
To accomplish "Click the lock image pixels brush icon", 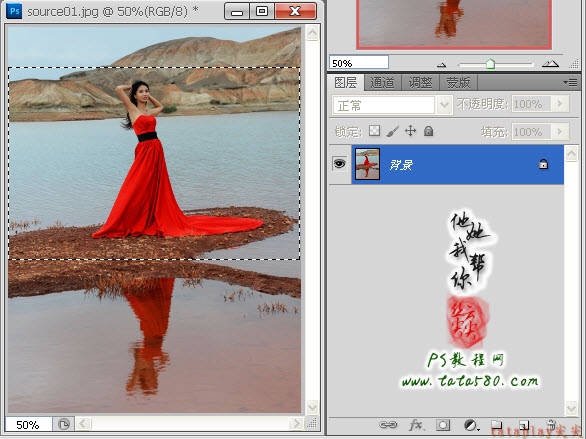I will (x=392, y=131).
